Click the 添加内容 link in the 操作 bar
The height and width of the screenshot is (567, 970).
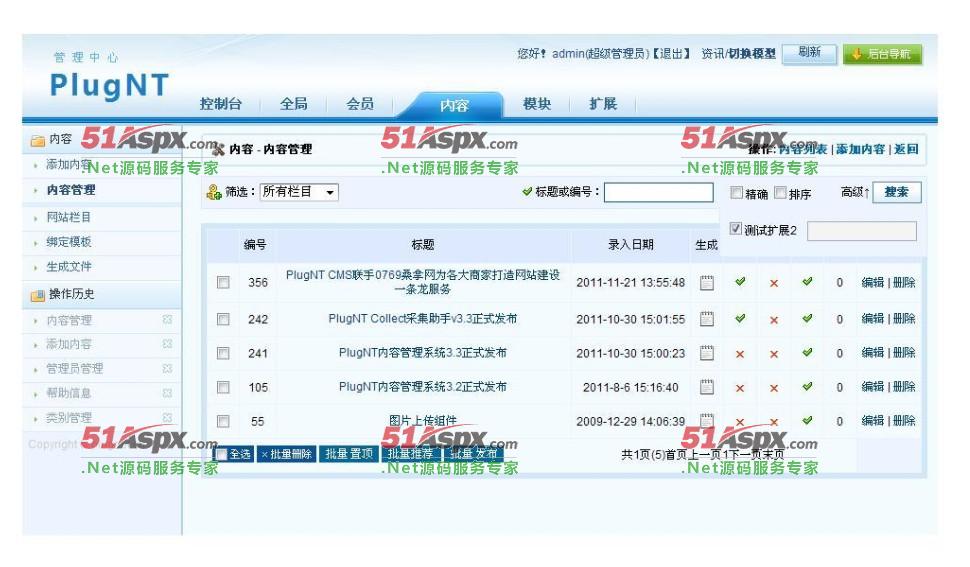(x=861, y=149)
